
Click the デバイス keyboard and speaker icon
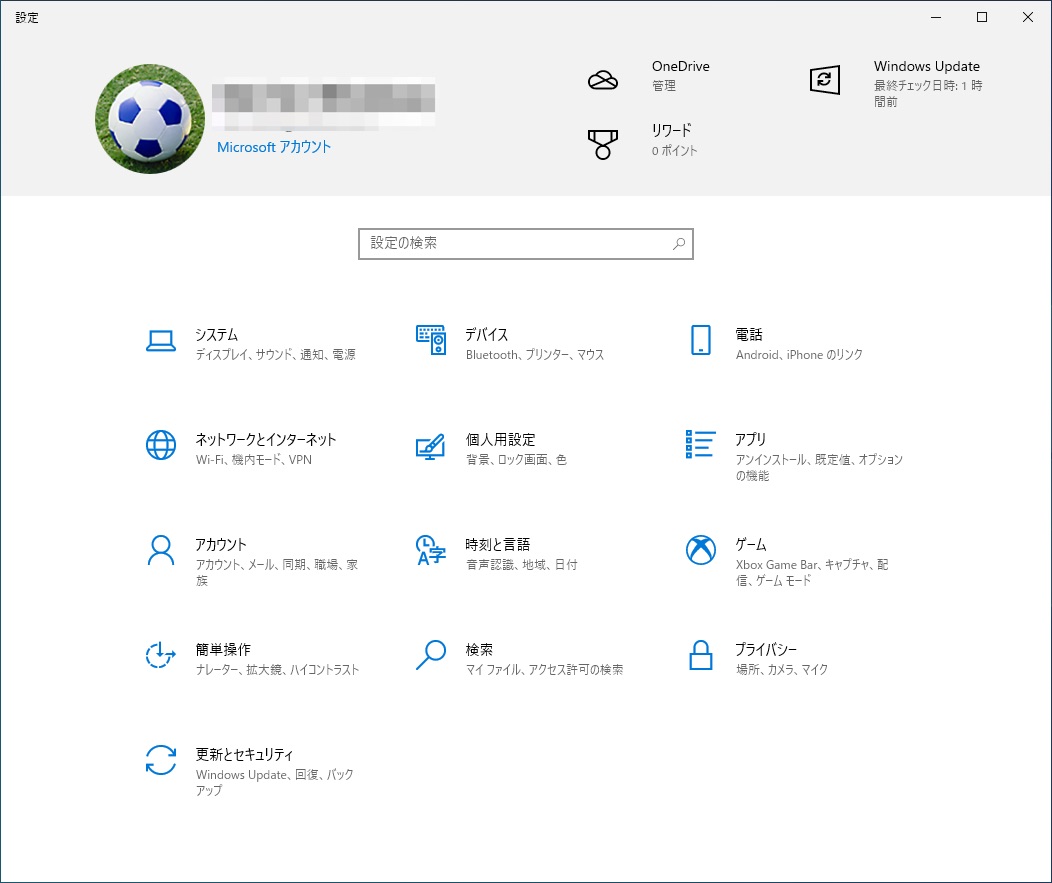(431, 340)
